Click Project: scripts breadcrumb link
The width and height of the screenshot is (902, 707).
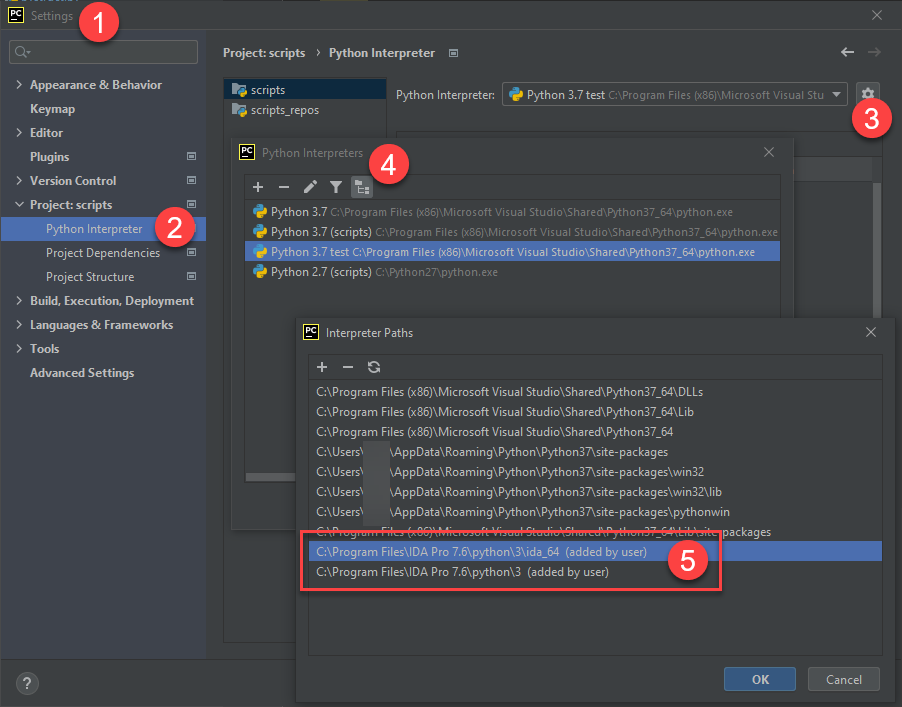click(264, 53)
